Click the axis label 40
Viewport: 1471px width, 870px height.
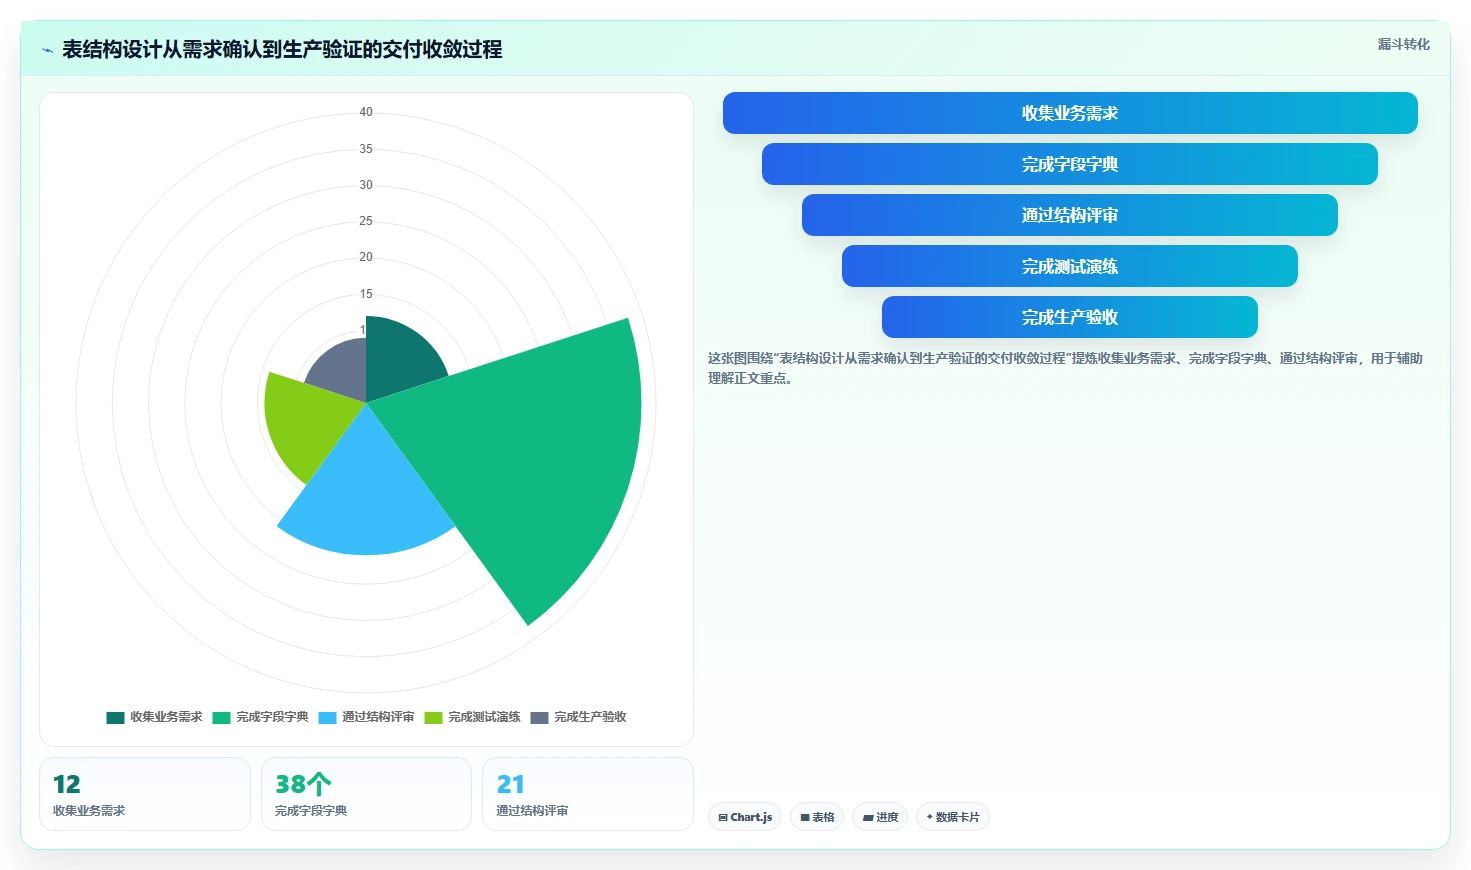coord(366,112)
